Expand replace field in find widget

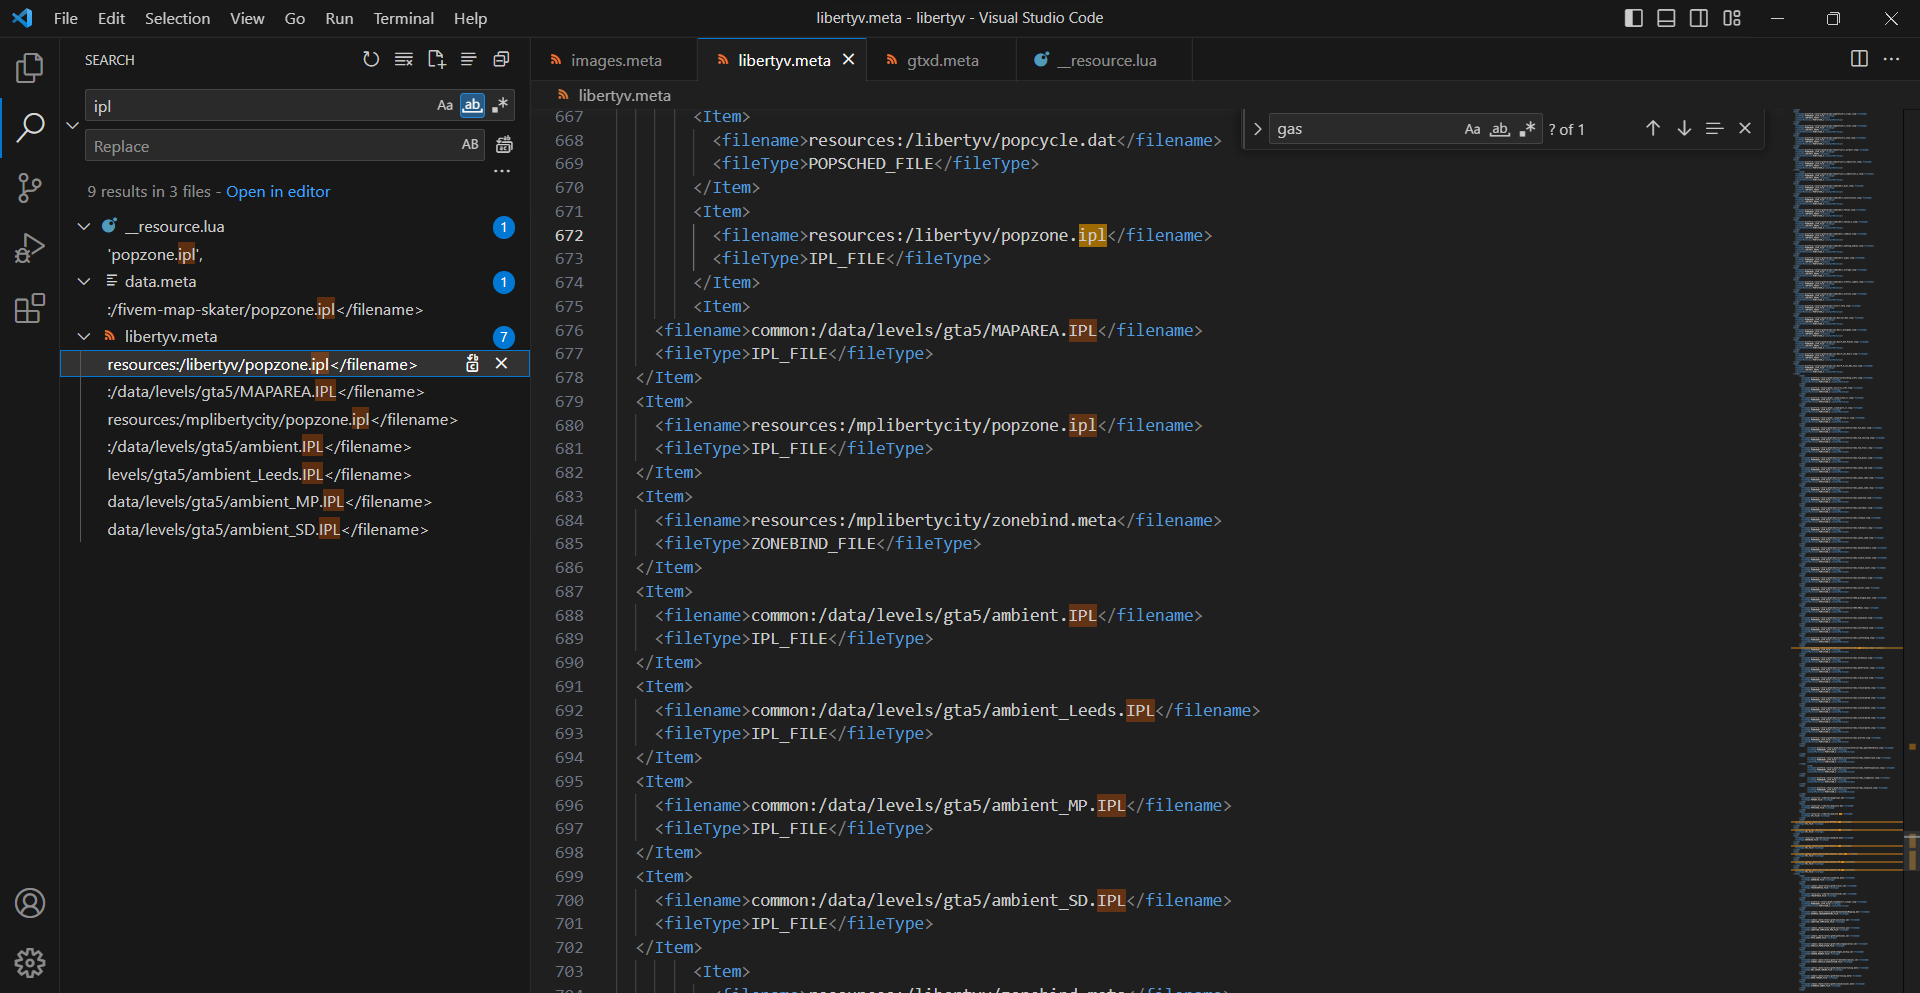[1257, 129]
